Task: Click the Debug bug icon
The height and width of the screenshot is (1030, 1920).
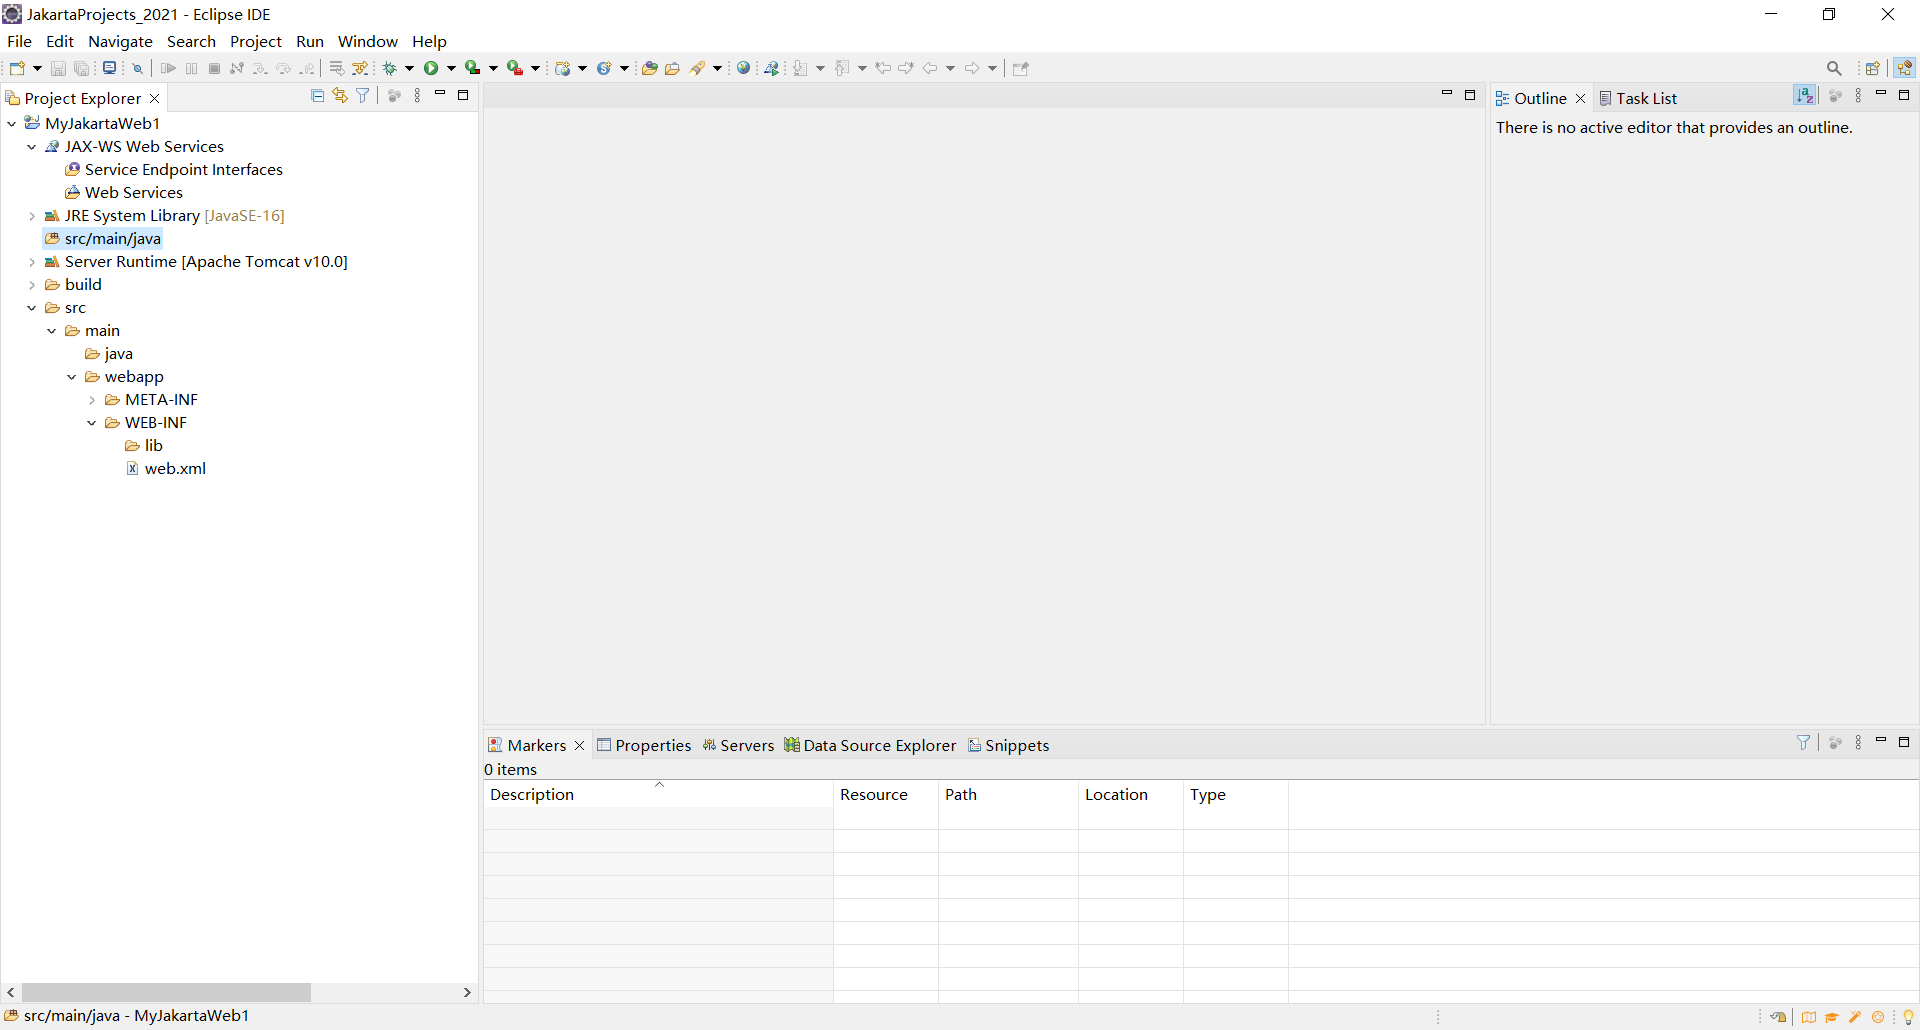Action: tap(390, 68)
